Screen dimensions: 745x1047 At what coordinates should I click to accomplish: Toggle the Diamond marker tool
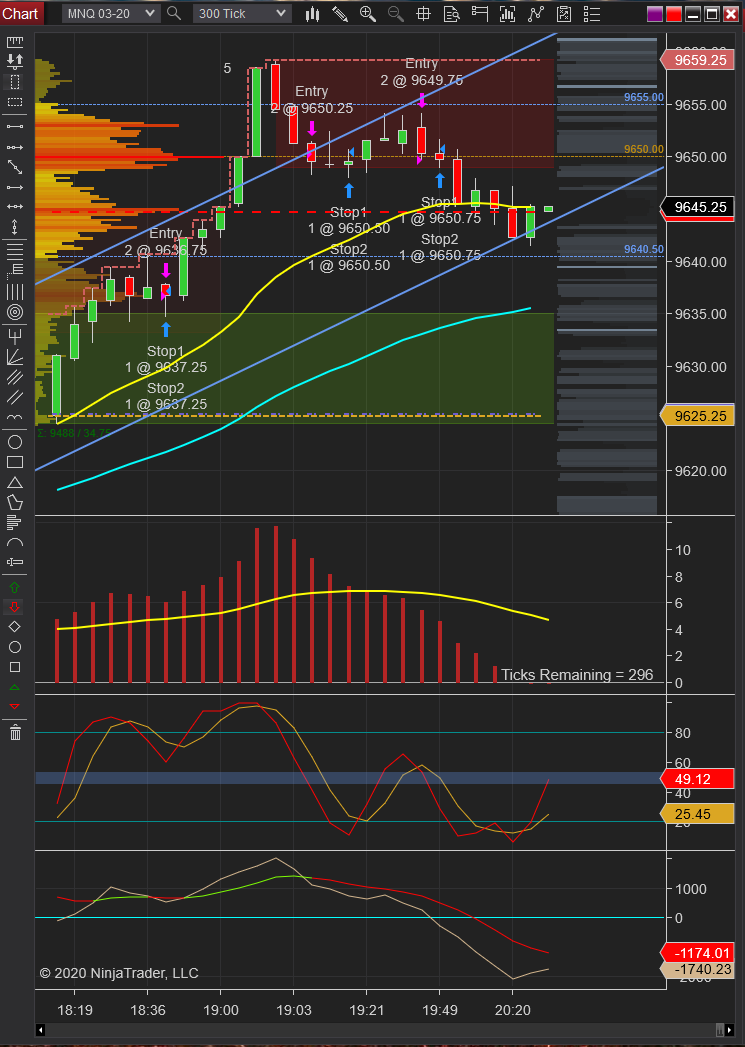15,626
